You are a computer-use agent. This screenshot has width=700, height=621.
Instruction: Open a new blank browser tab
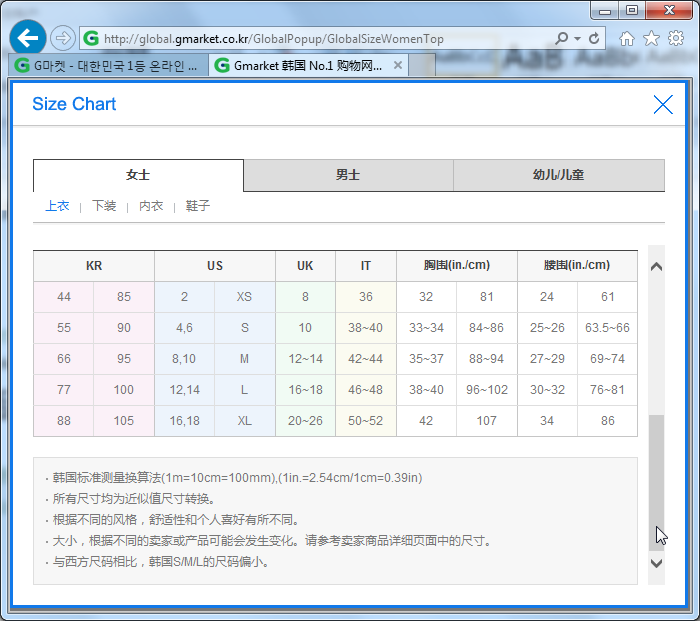421,65
